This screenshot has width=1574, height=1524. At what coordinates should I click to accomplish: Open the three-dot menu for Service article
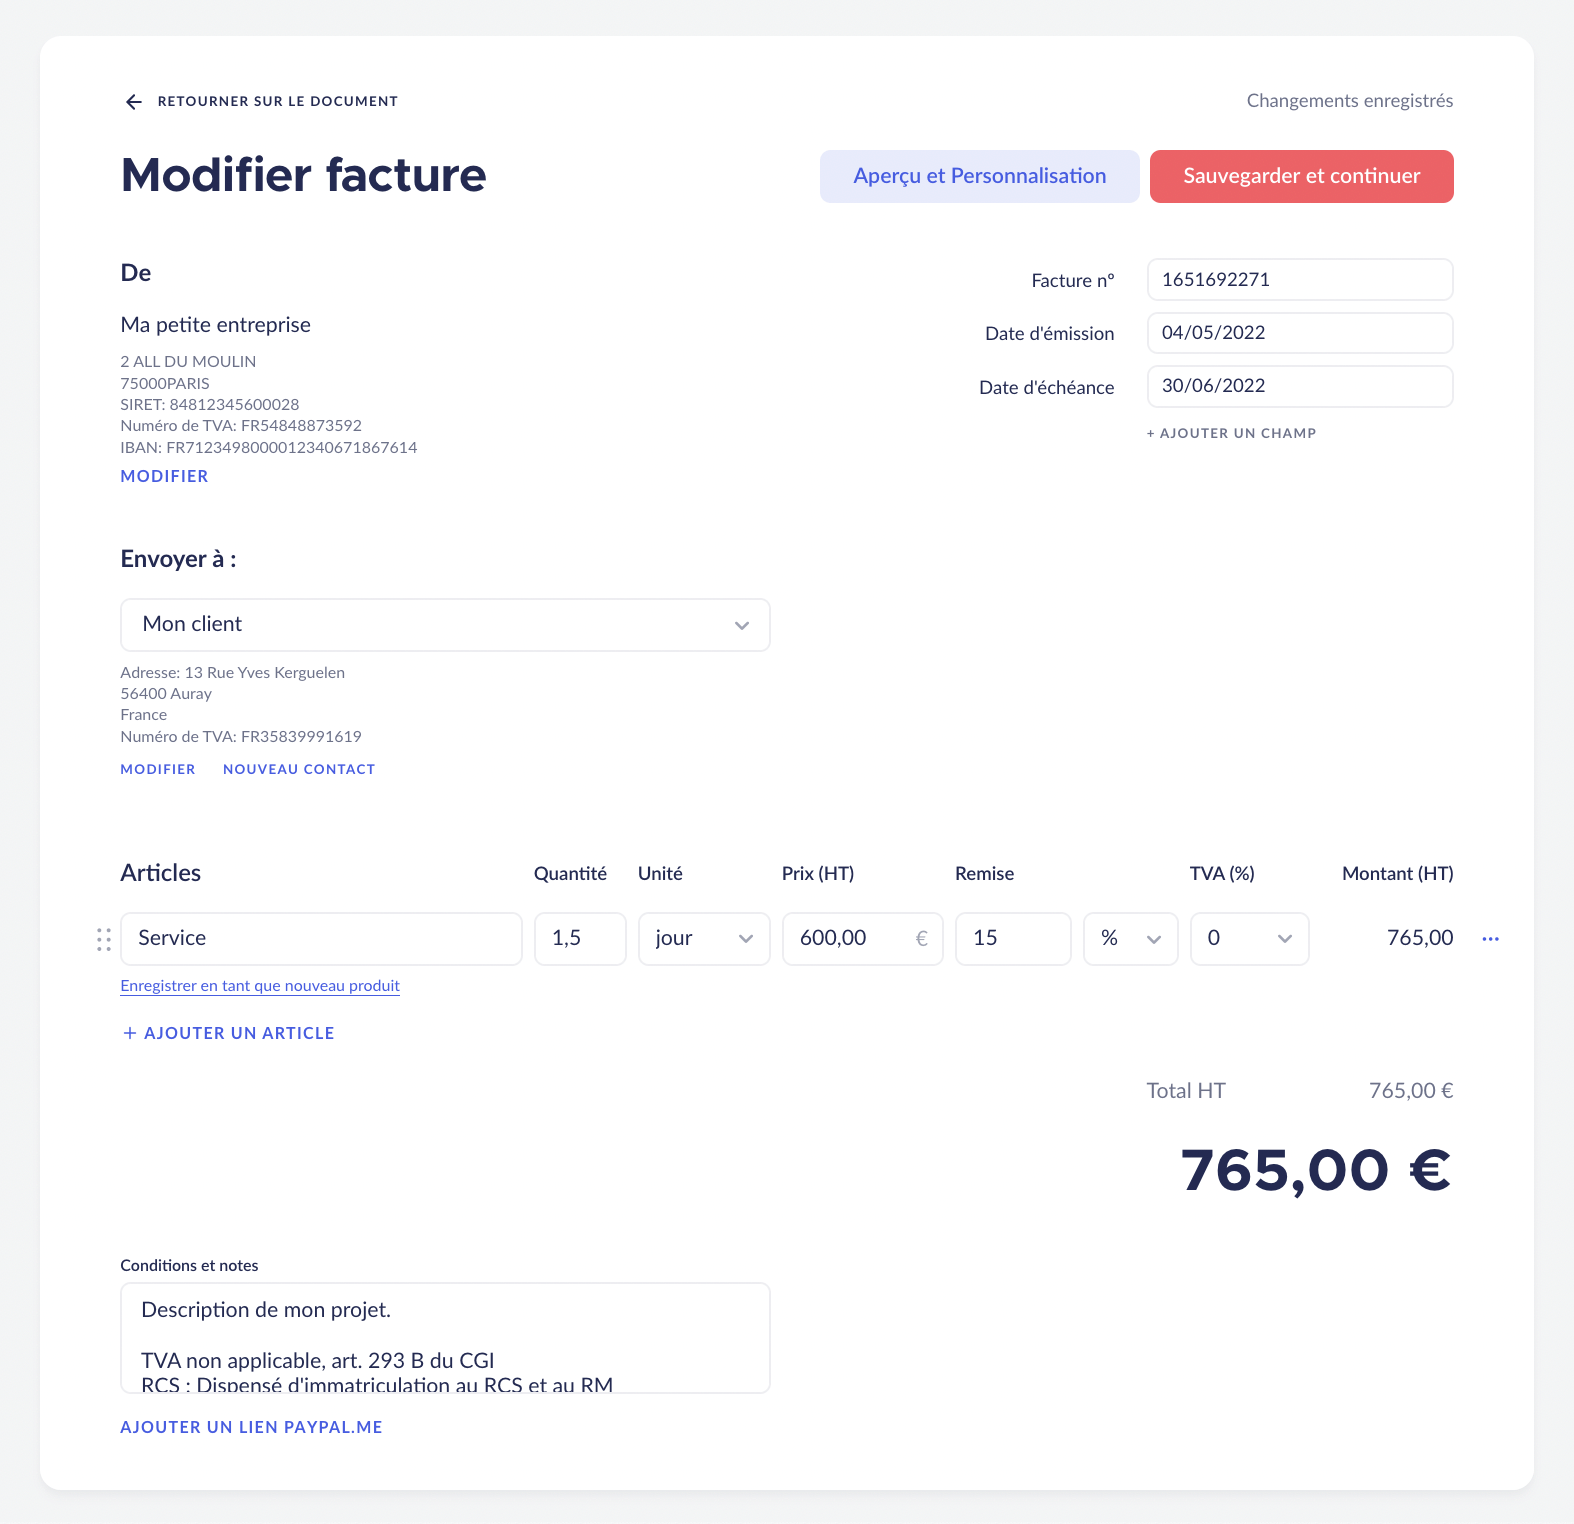[1490, 939]
